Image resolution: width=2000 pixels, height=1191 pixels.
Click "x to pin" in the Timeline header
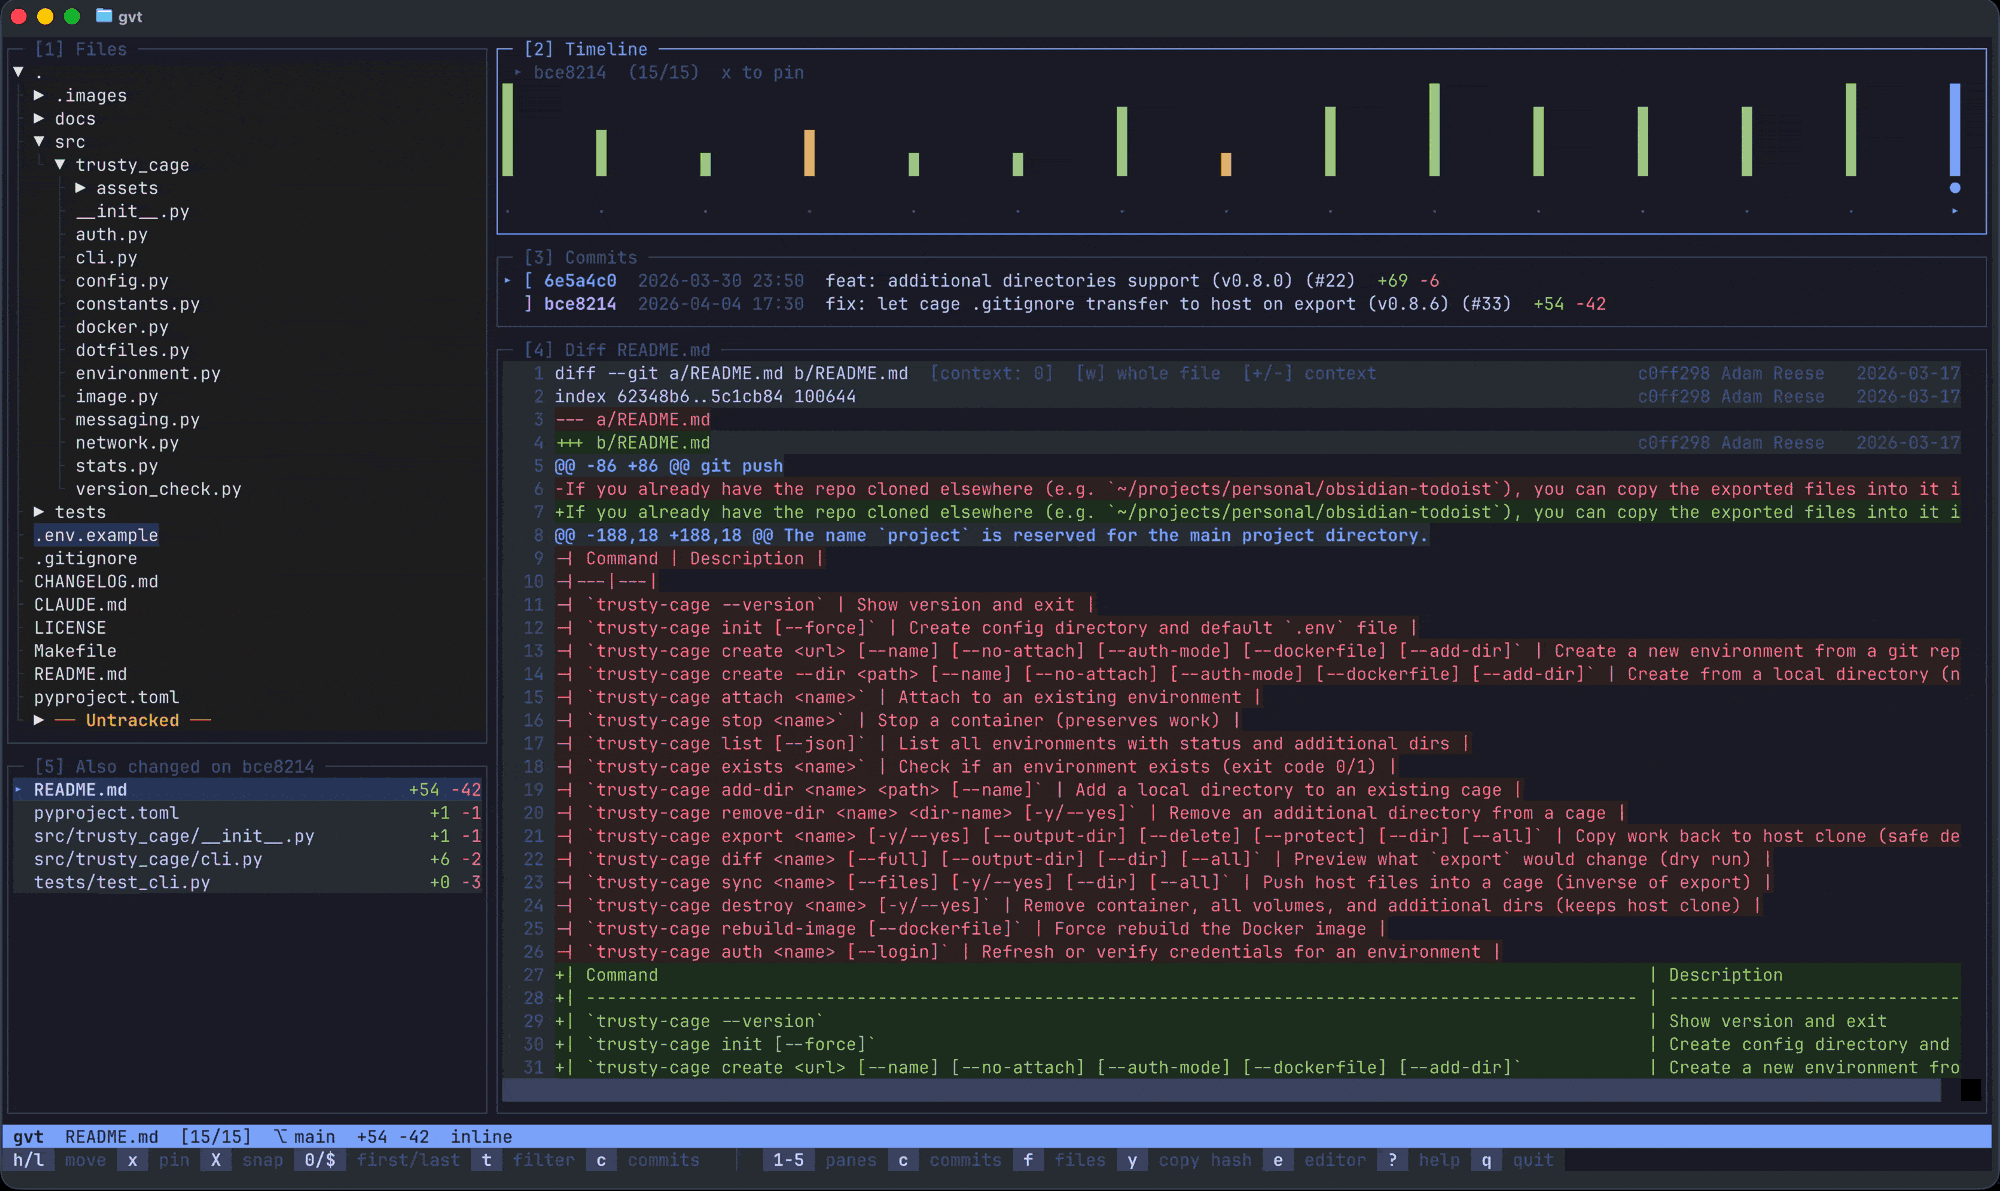click(762, 72)
